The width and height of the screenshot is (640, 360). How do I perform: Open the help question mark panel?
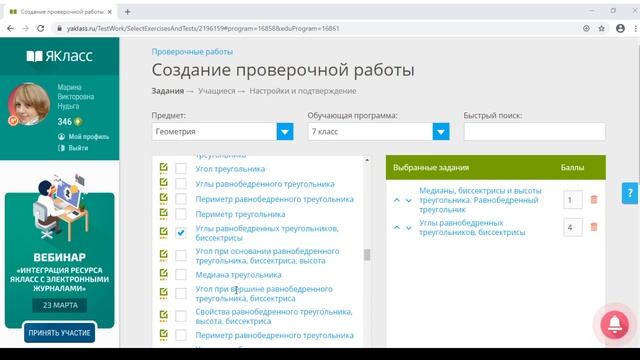tap(630, 193)
